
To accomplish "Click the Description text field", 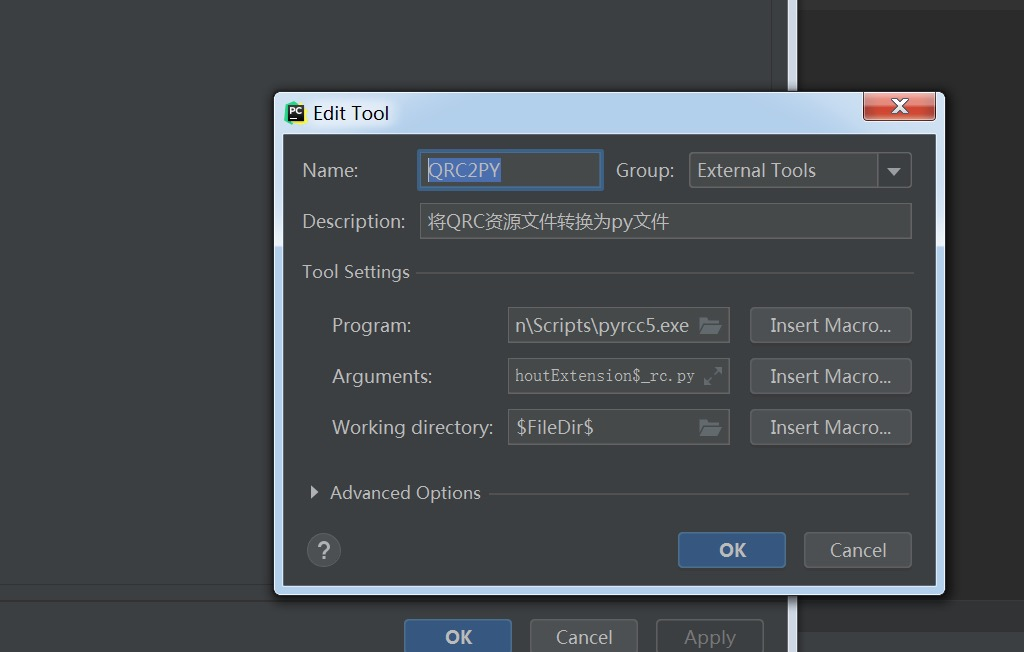I will 665,221.
